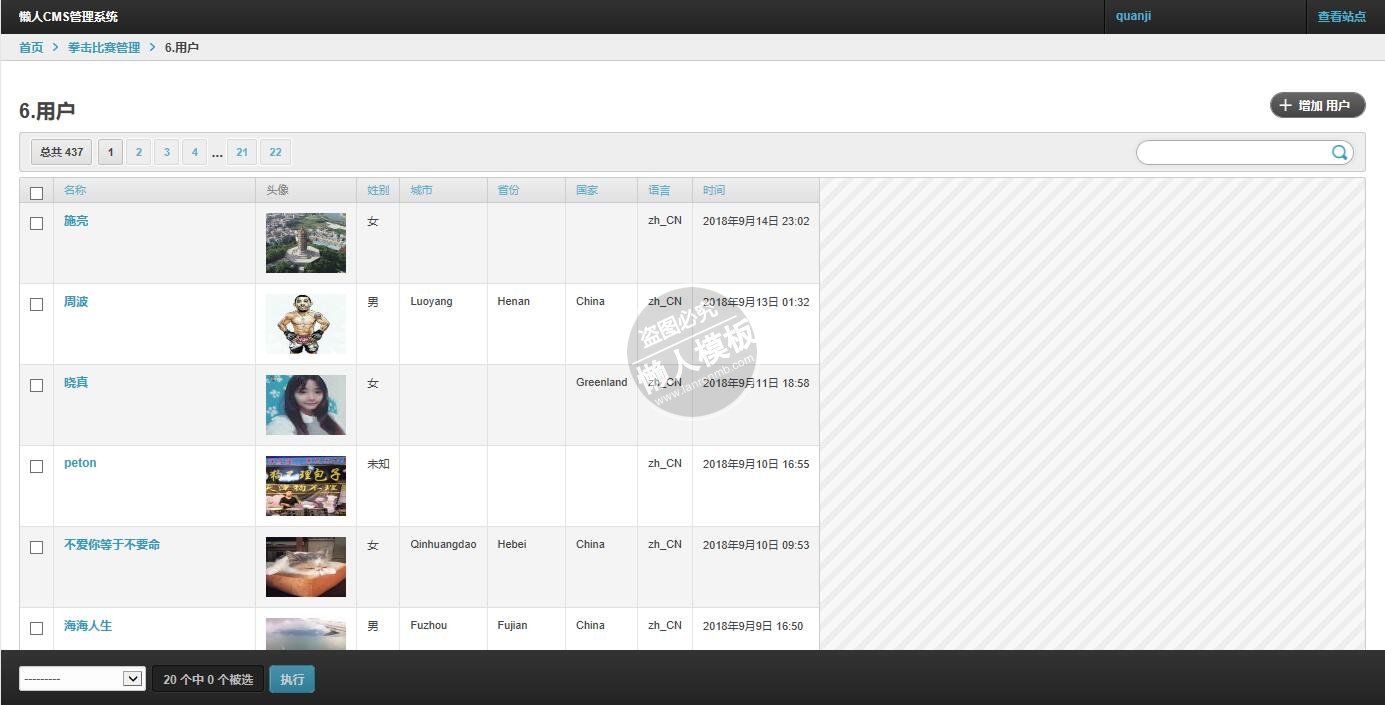Sort the table by 时间 column
This screenshot has width=1385, height=705.
(714, 190)
